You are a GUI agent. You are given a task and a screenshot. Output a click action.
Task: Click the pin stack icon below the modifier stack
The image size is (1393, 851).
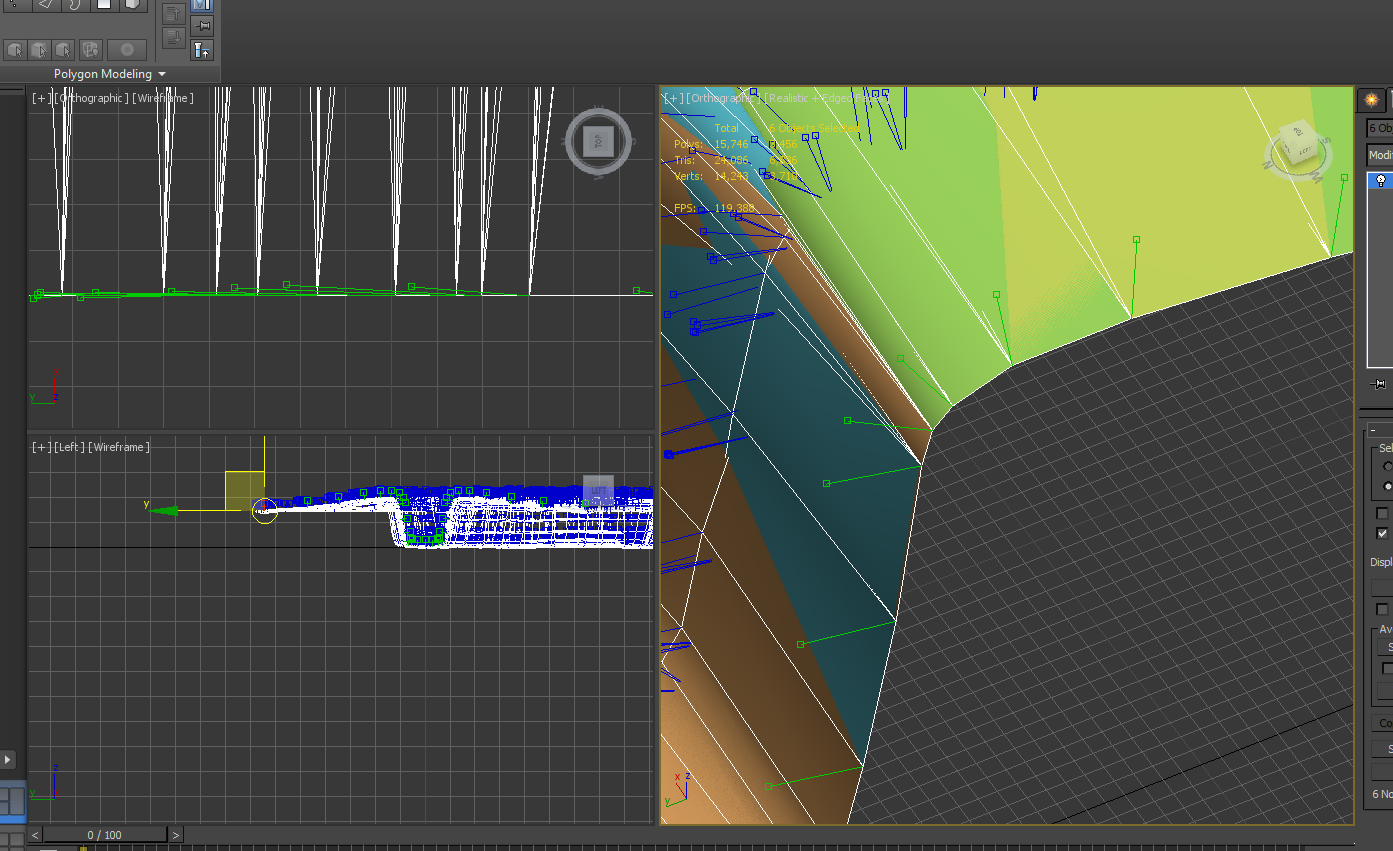point(1379,384)
